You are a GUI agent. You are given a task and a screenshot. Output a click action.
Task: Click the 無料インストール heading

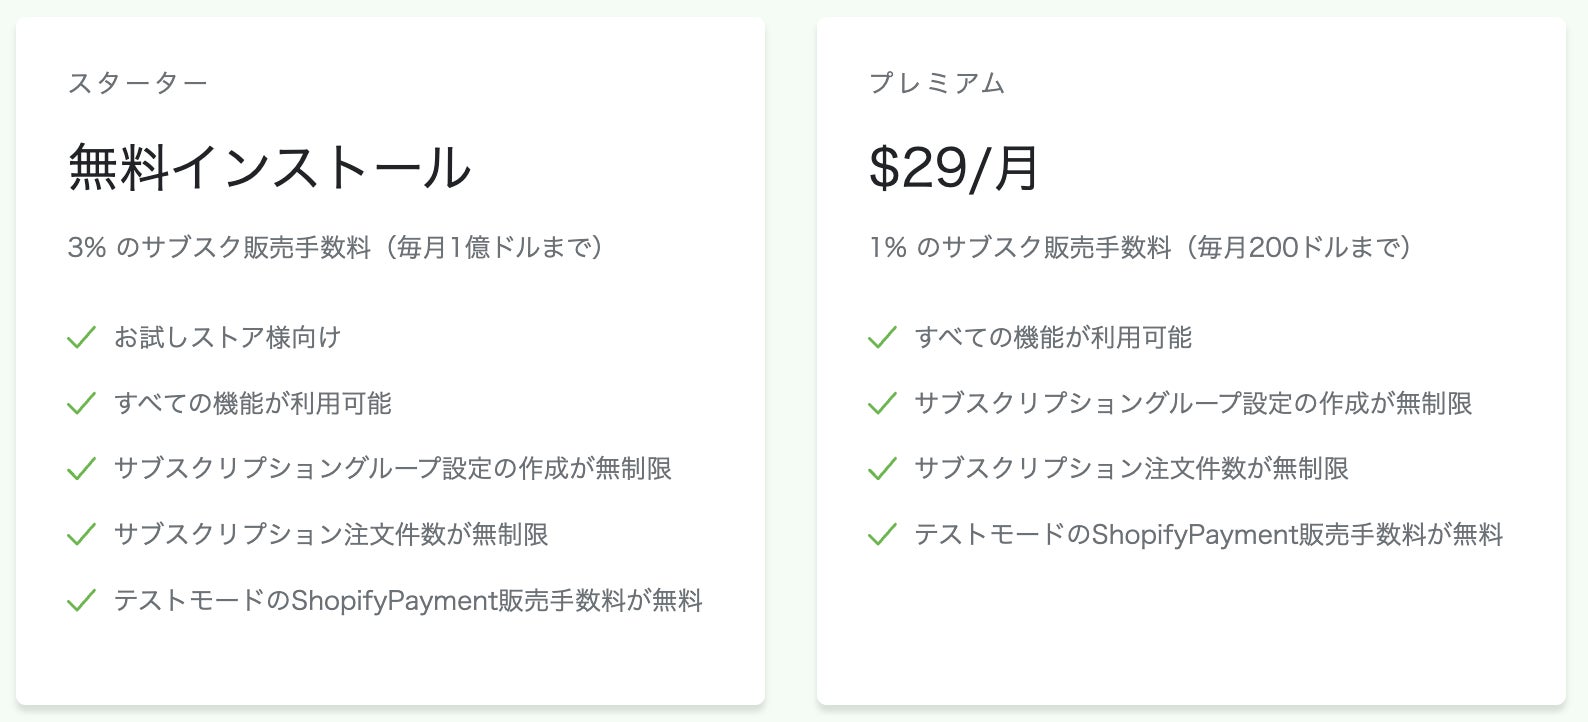coord(269,167)
